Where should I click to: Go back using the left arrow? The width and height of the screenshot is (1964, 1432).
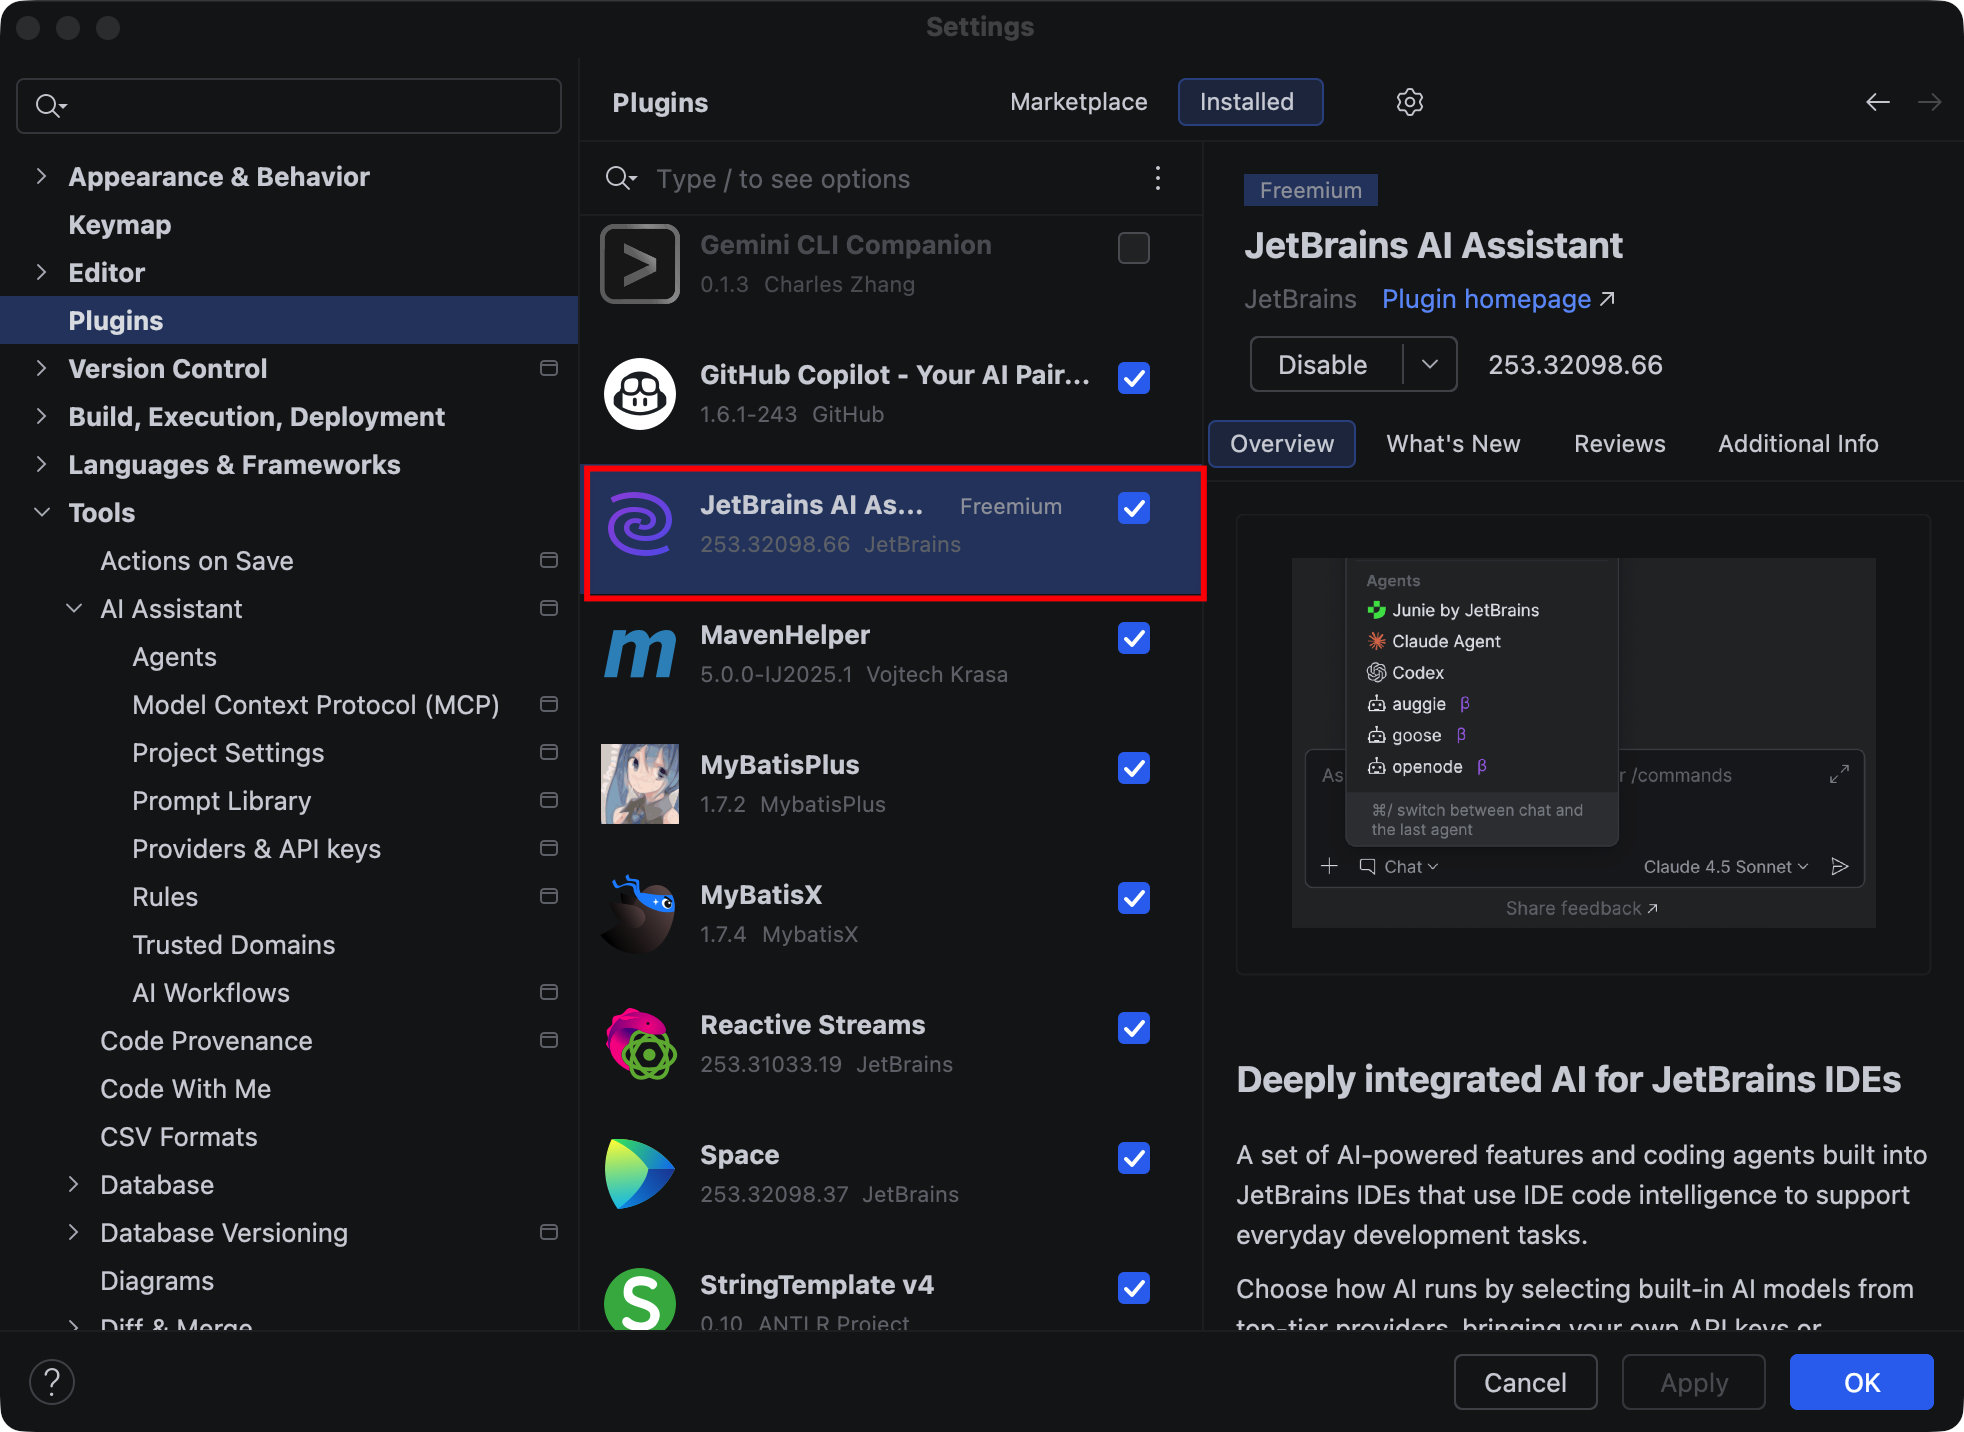(x=1877, y=102)
